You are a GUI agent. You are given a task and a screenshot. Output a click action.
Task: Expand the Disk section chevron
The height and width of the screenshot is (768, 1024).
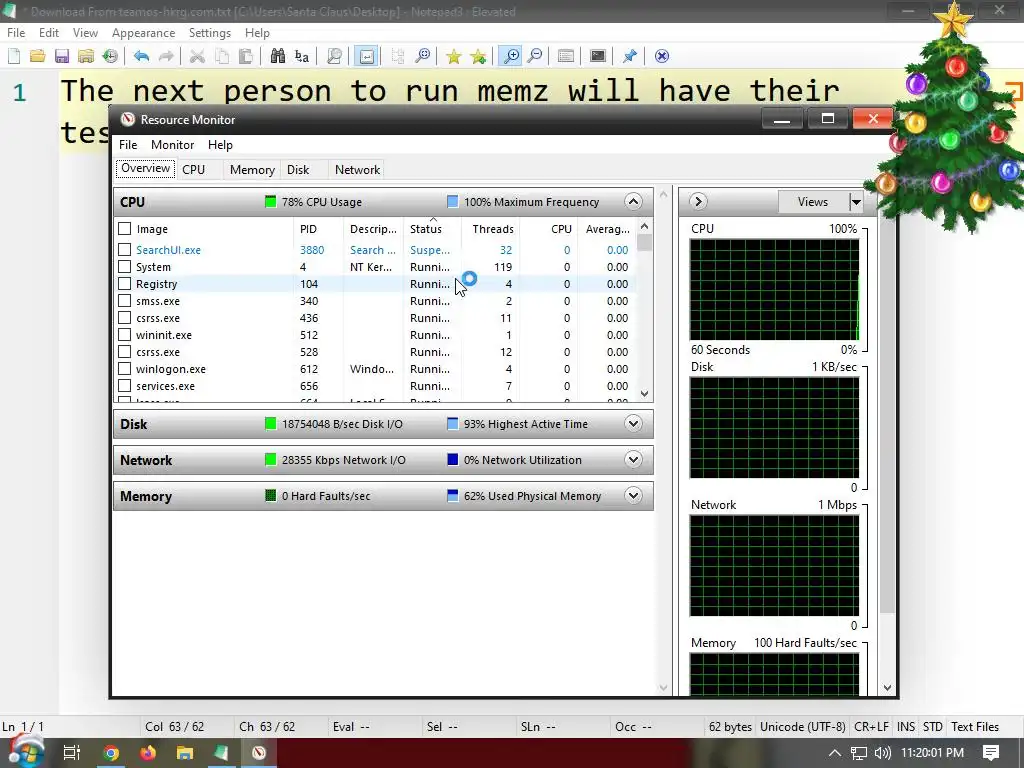click(x=633, y=423)
